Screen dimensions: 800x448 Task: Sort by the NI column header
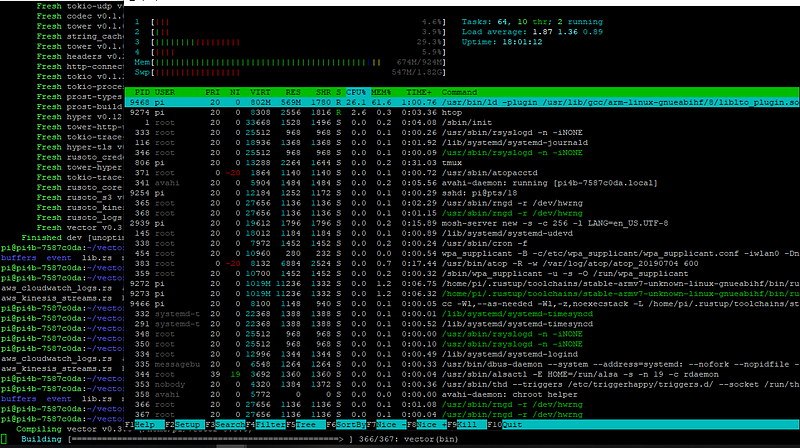coord(235,92)
